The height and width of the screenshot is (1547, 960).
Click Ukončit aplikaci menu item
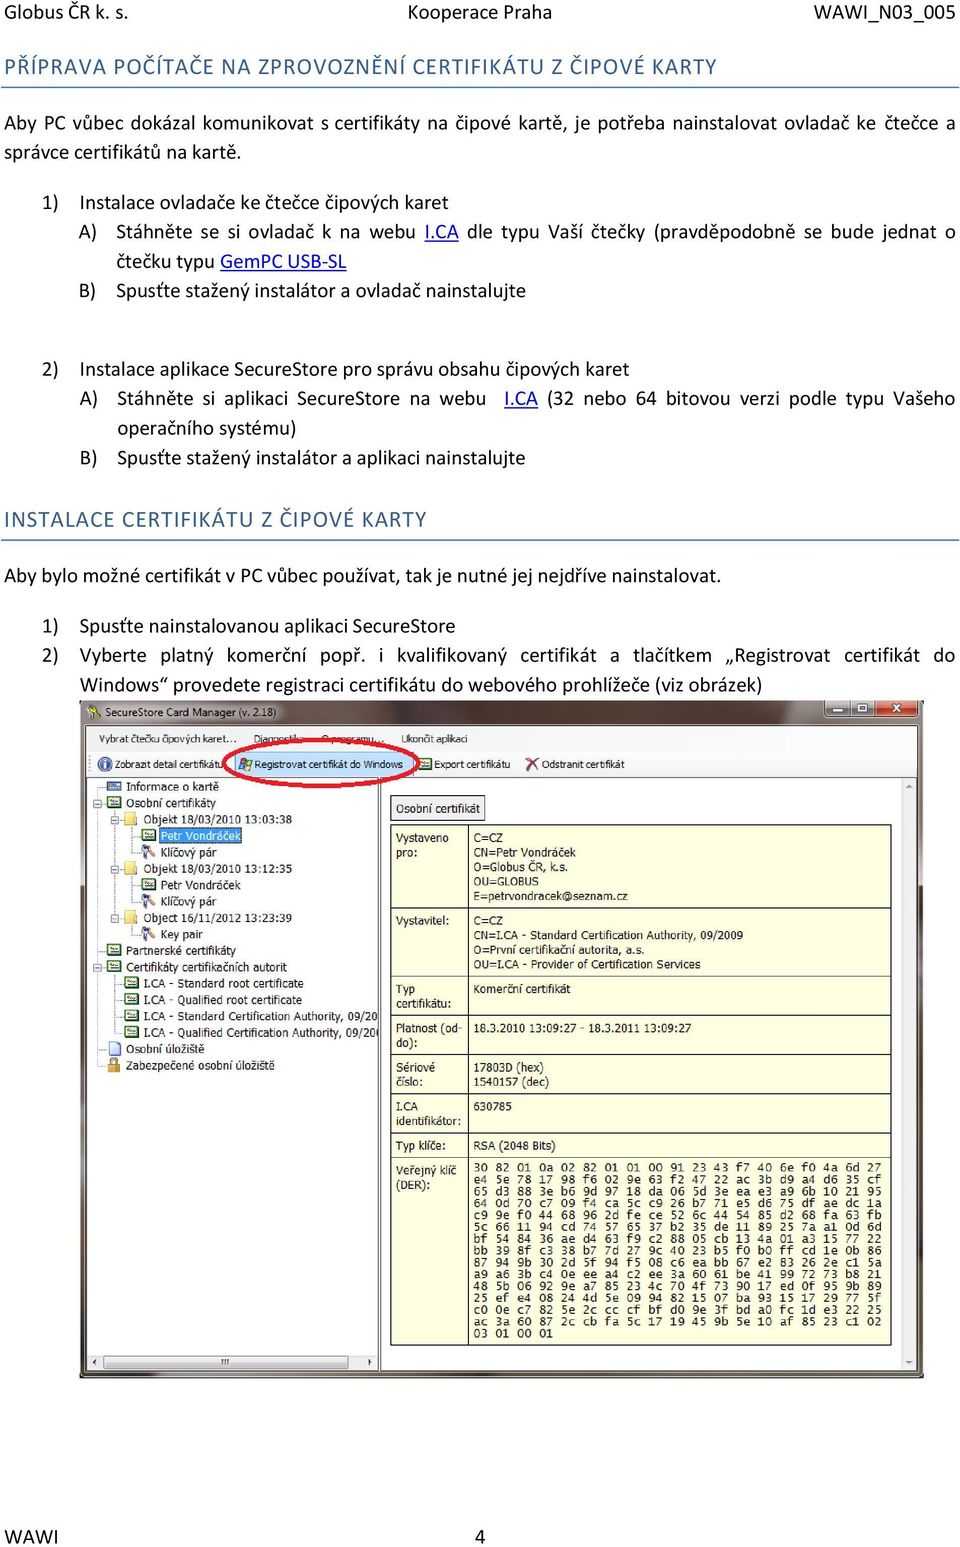pos(434,739)
